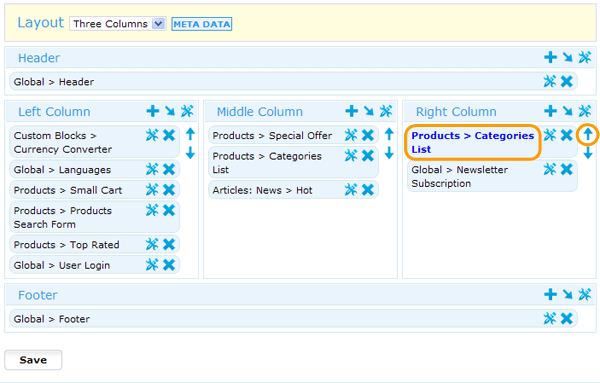Select the Global > User Login text
The height and width of the screenshot is (383, 600).
click(62, 265)
